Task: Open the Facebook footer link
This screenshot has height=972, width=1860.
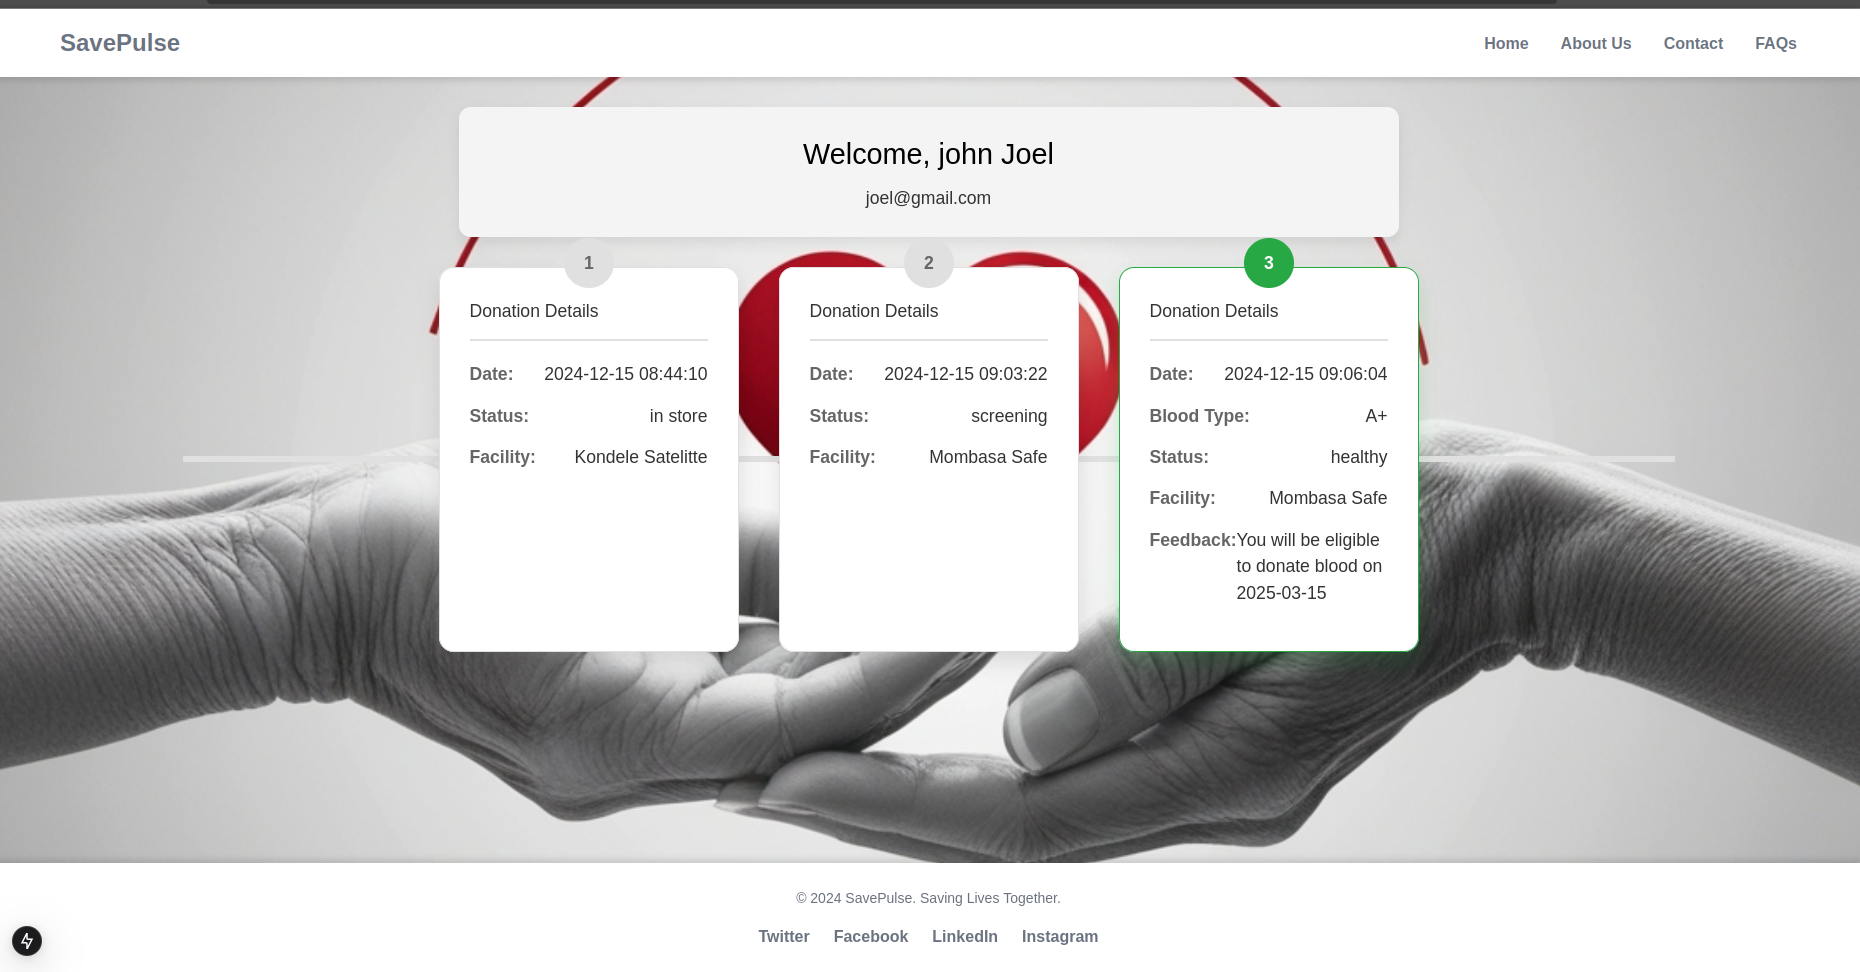Action: click(870, 936)
